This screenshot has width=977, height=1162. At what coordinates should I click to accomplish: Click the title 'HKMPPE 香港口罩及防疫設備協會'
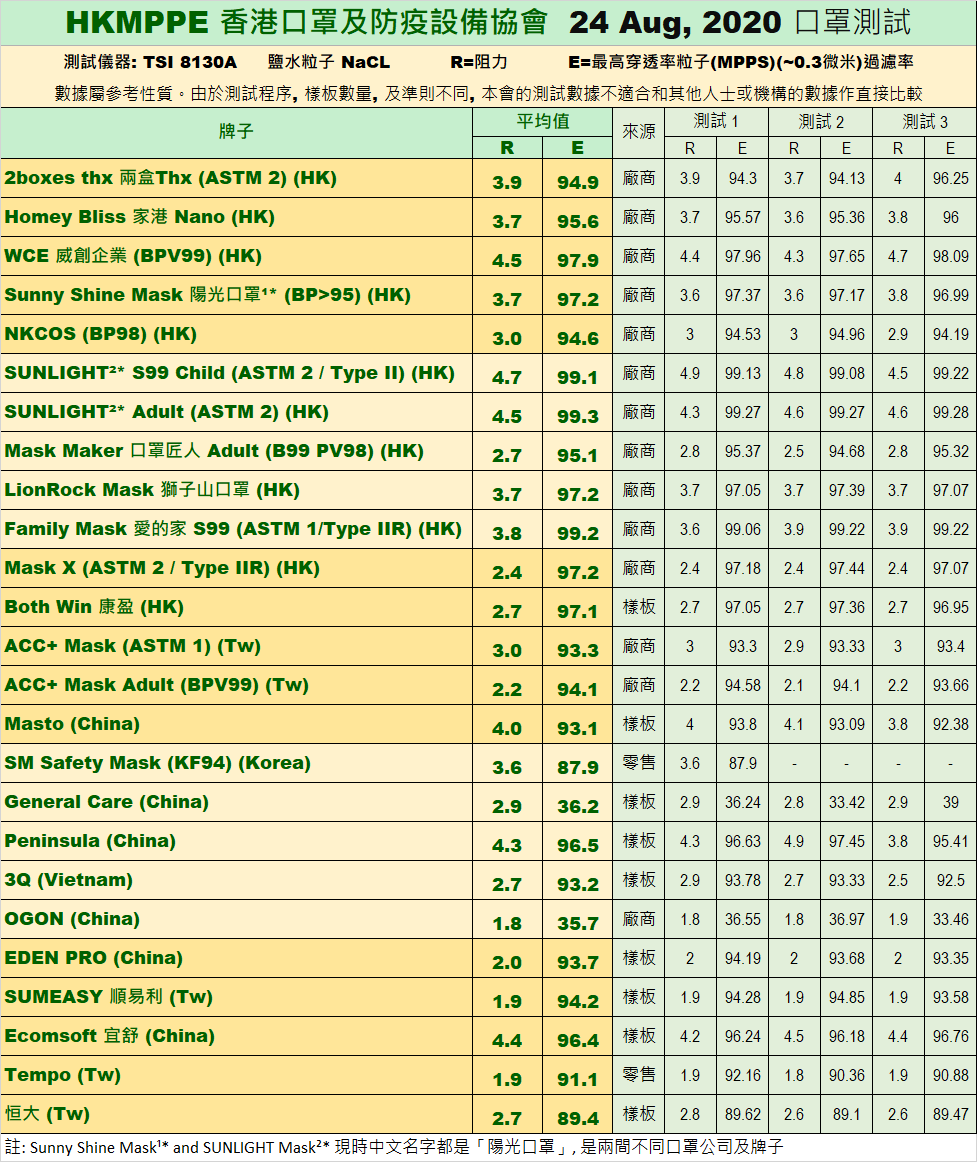pyautogui.click(x=306, y=22)
